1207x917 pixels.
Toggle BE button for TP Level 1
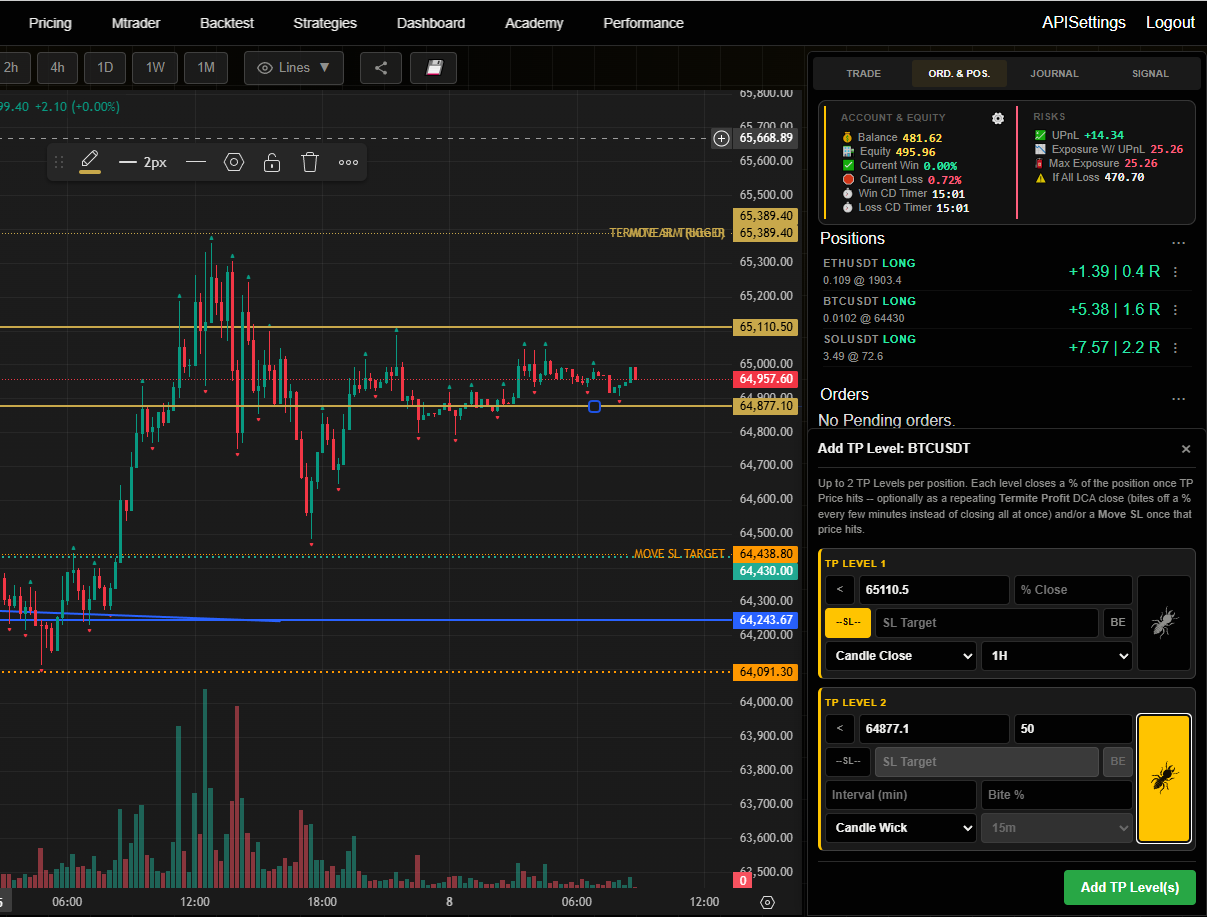pyautogui.click(x=1118, y=623)
